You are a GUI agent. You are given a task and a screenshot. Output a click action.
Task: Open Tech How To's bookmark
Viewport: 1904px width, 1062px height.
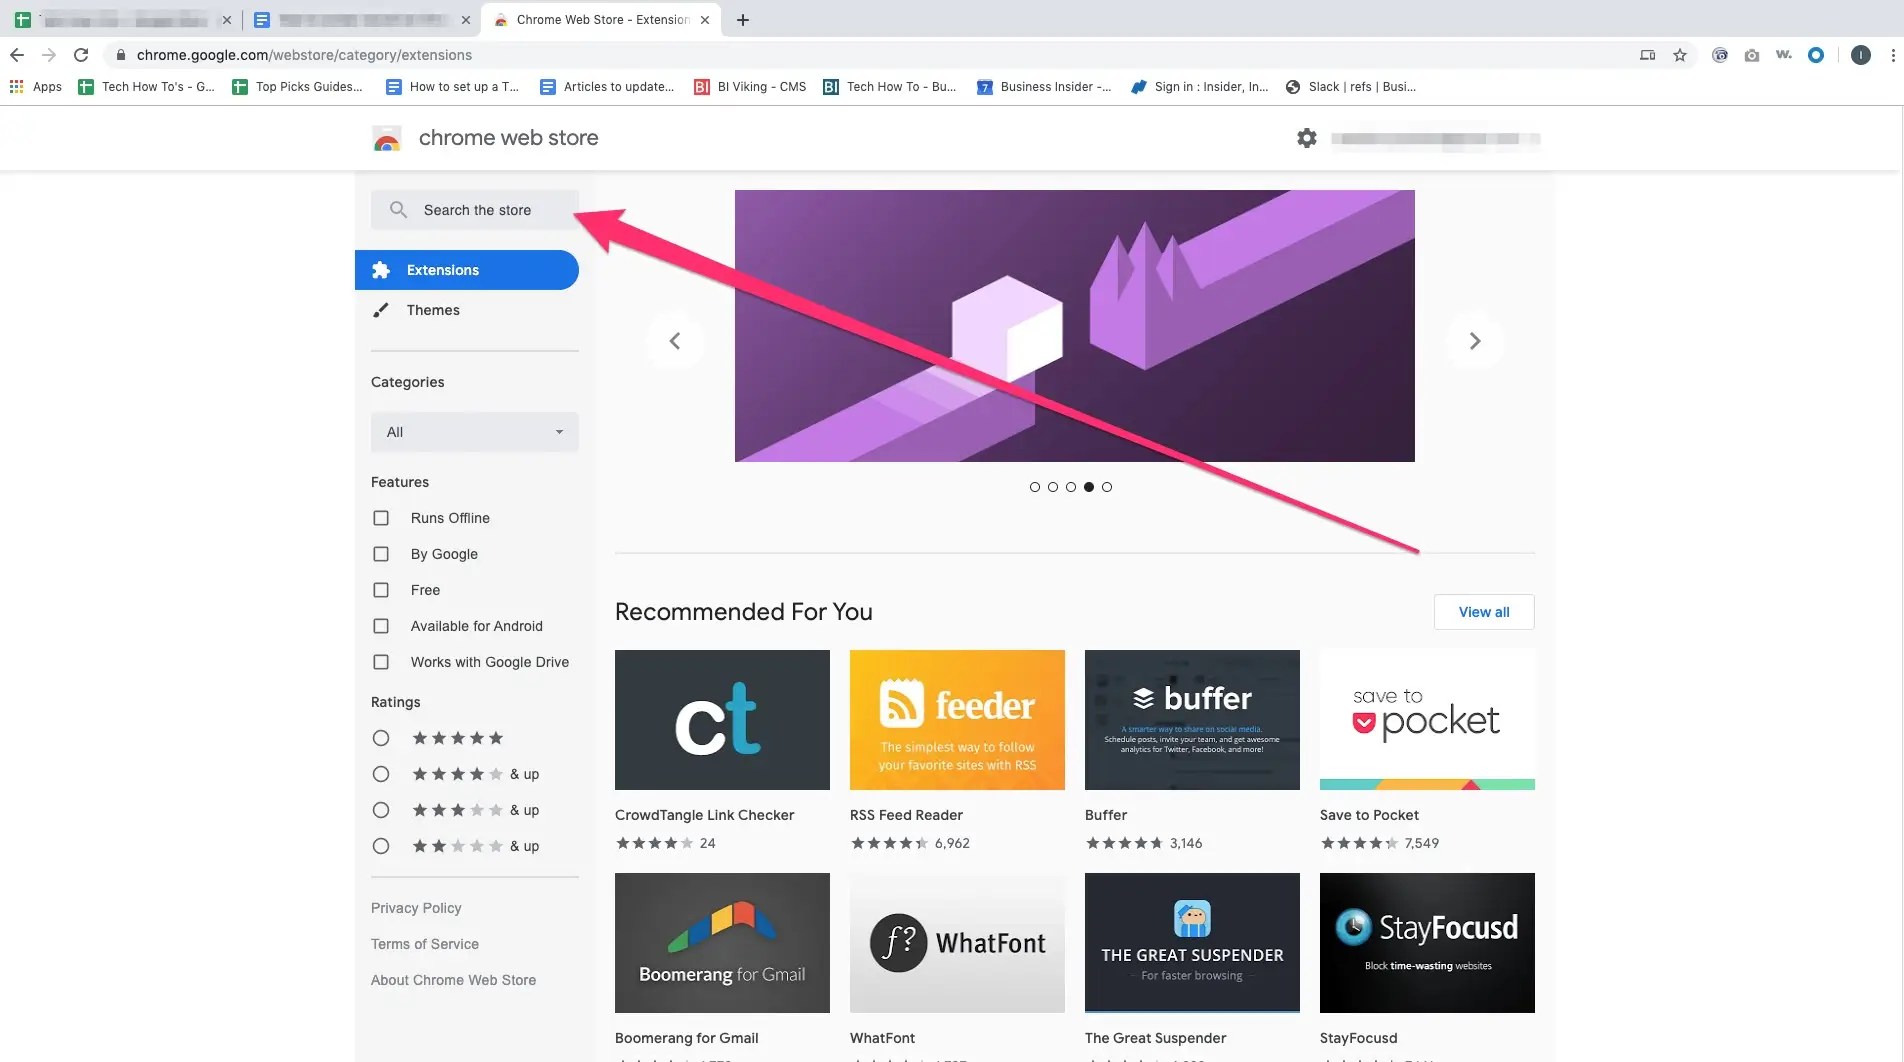147,87
